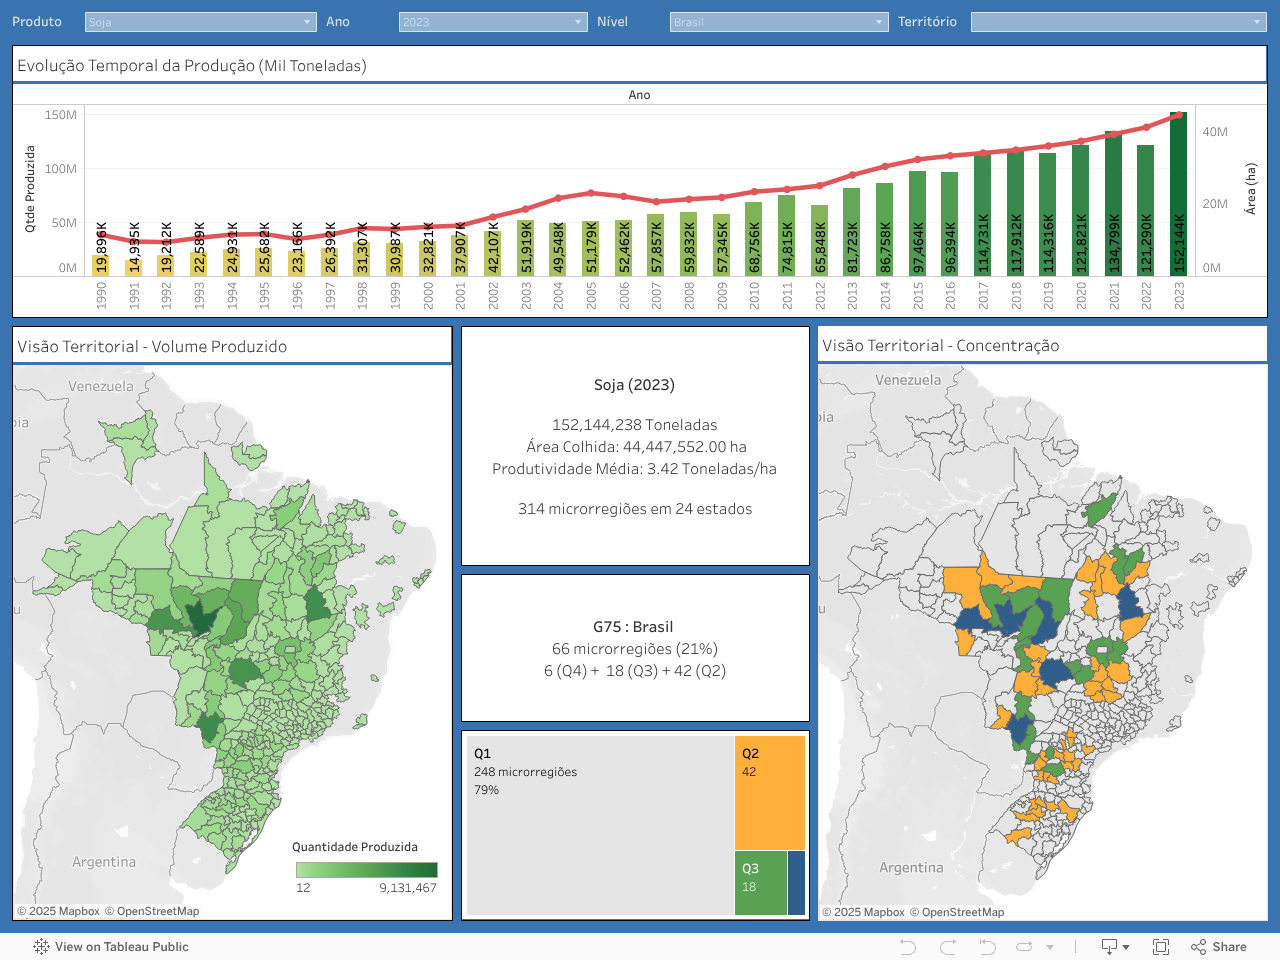Open the Nível dropdown showing Brasil
1280x960 pixels.
[x=778, y=22]
